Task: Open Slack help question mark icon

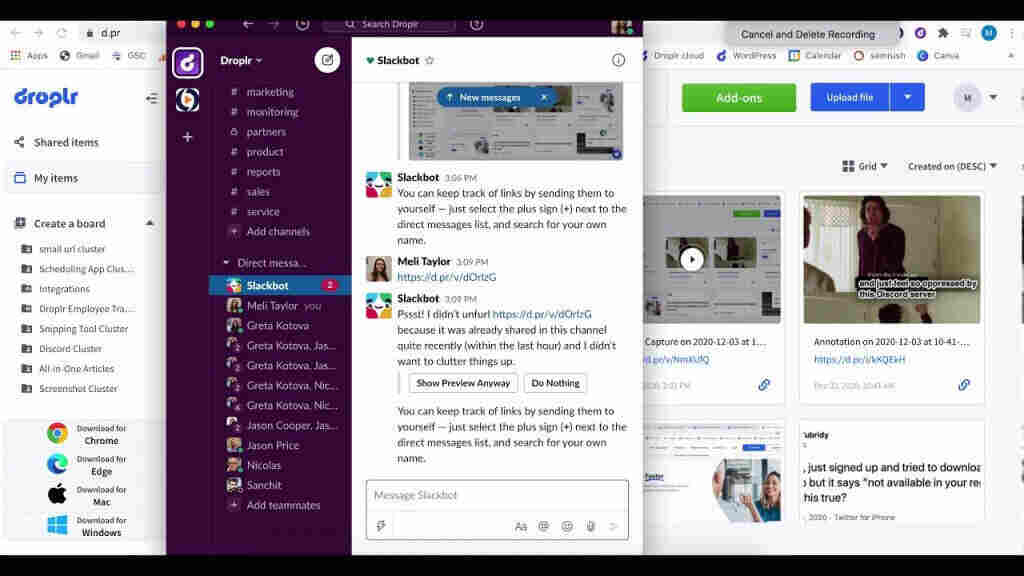Action: pos(477,24)
